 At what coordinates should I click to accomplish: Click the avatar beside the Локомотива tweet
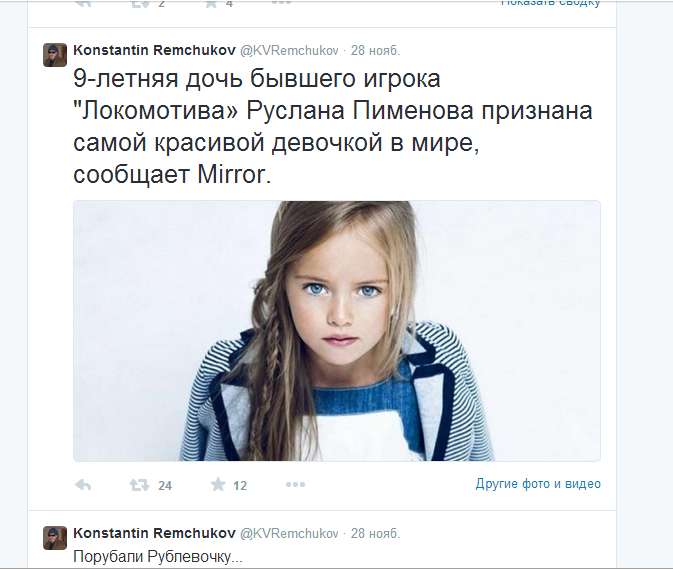[x=55, y=55]
